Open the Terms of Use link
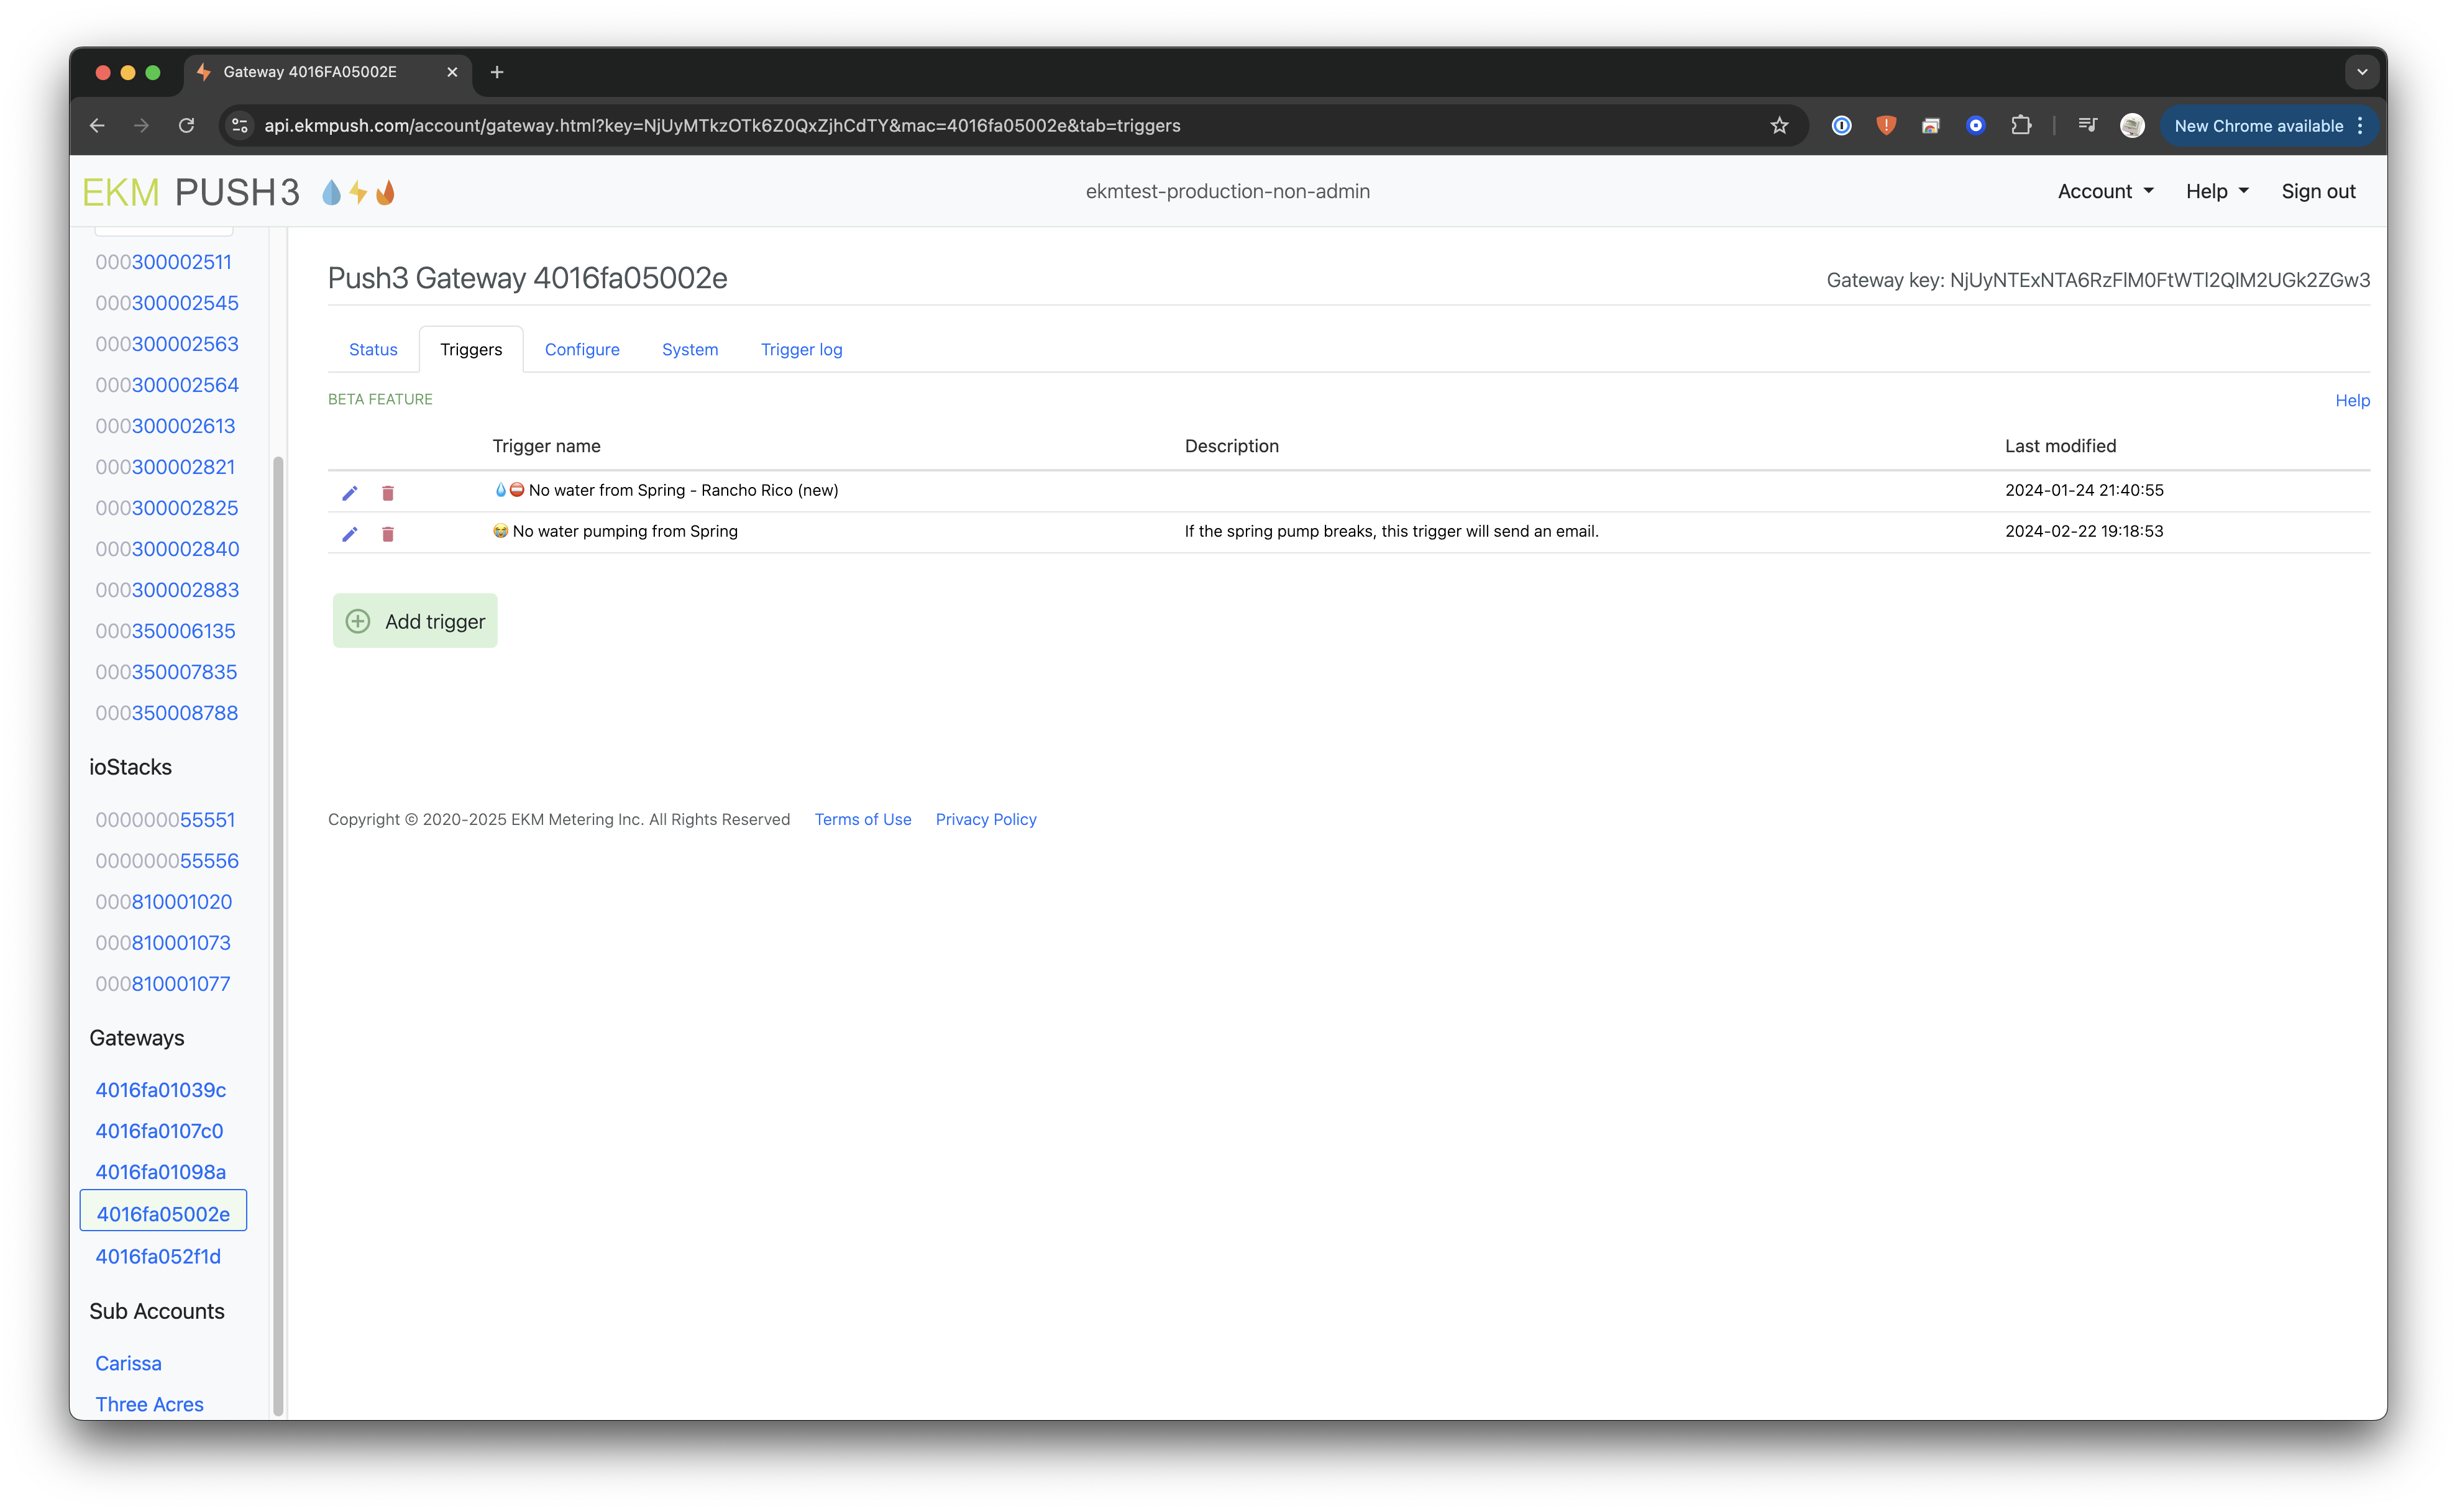The image size is (2457, 1512). coord(862,819)
